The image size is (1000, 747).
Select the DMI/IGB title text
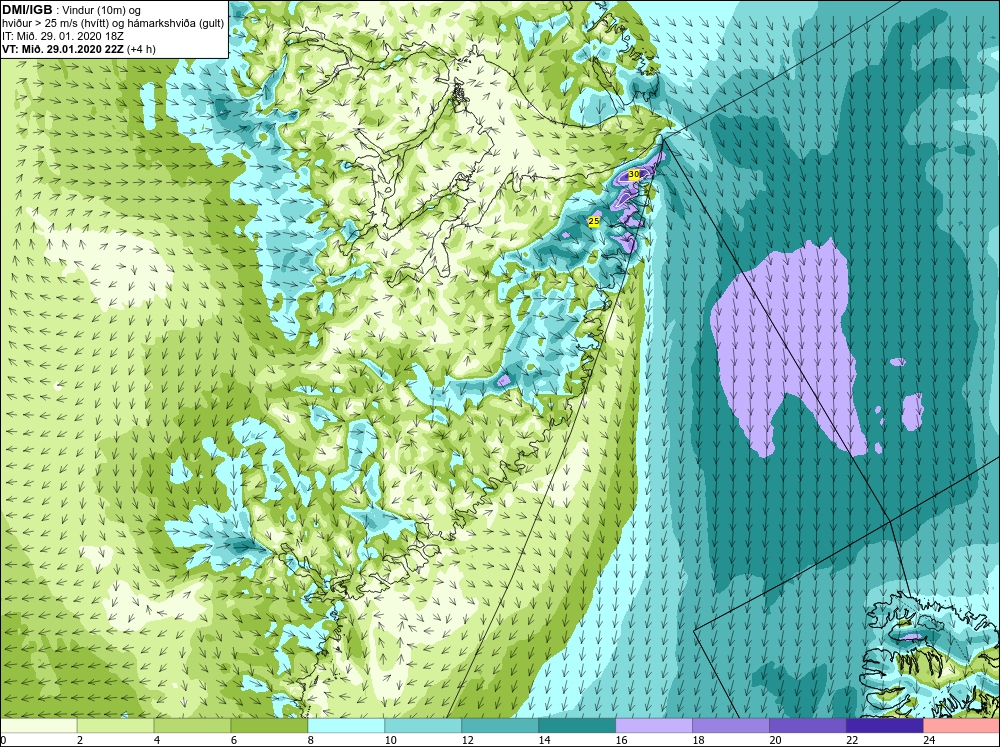click(27, 10)
